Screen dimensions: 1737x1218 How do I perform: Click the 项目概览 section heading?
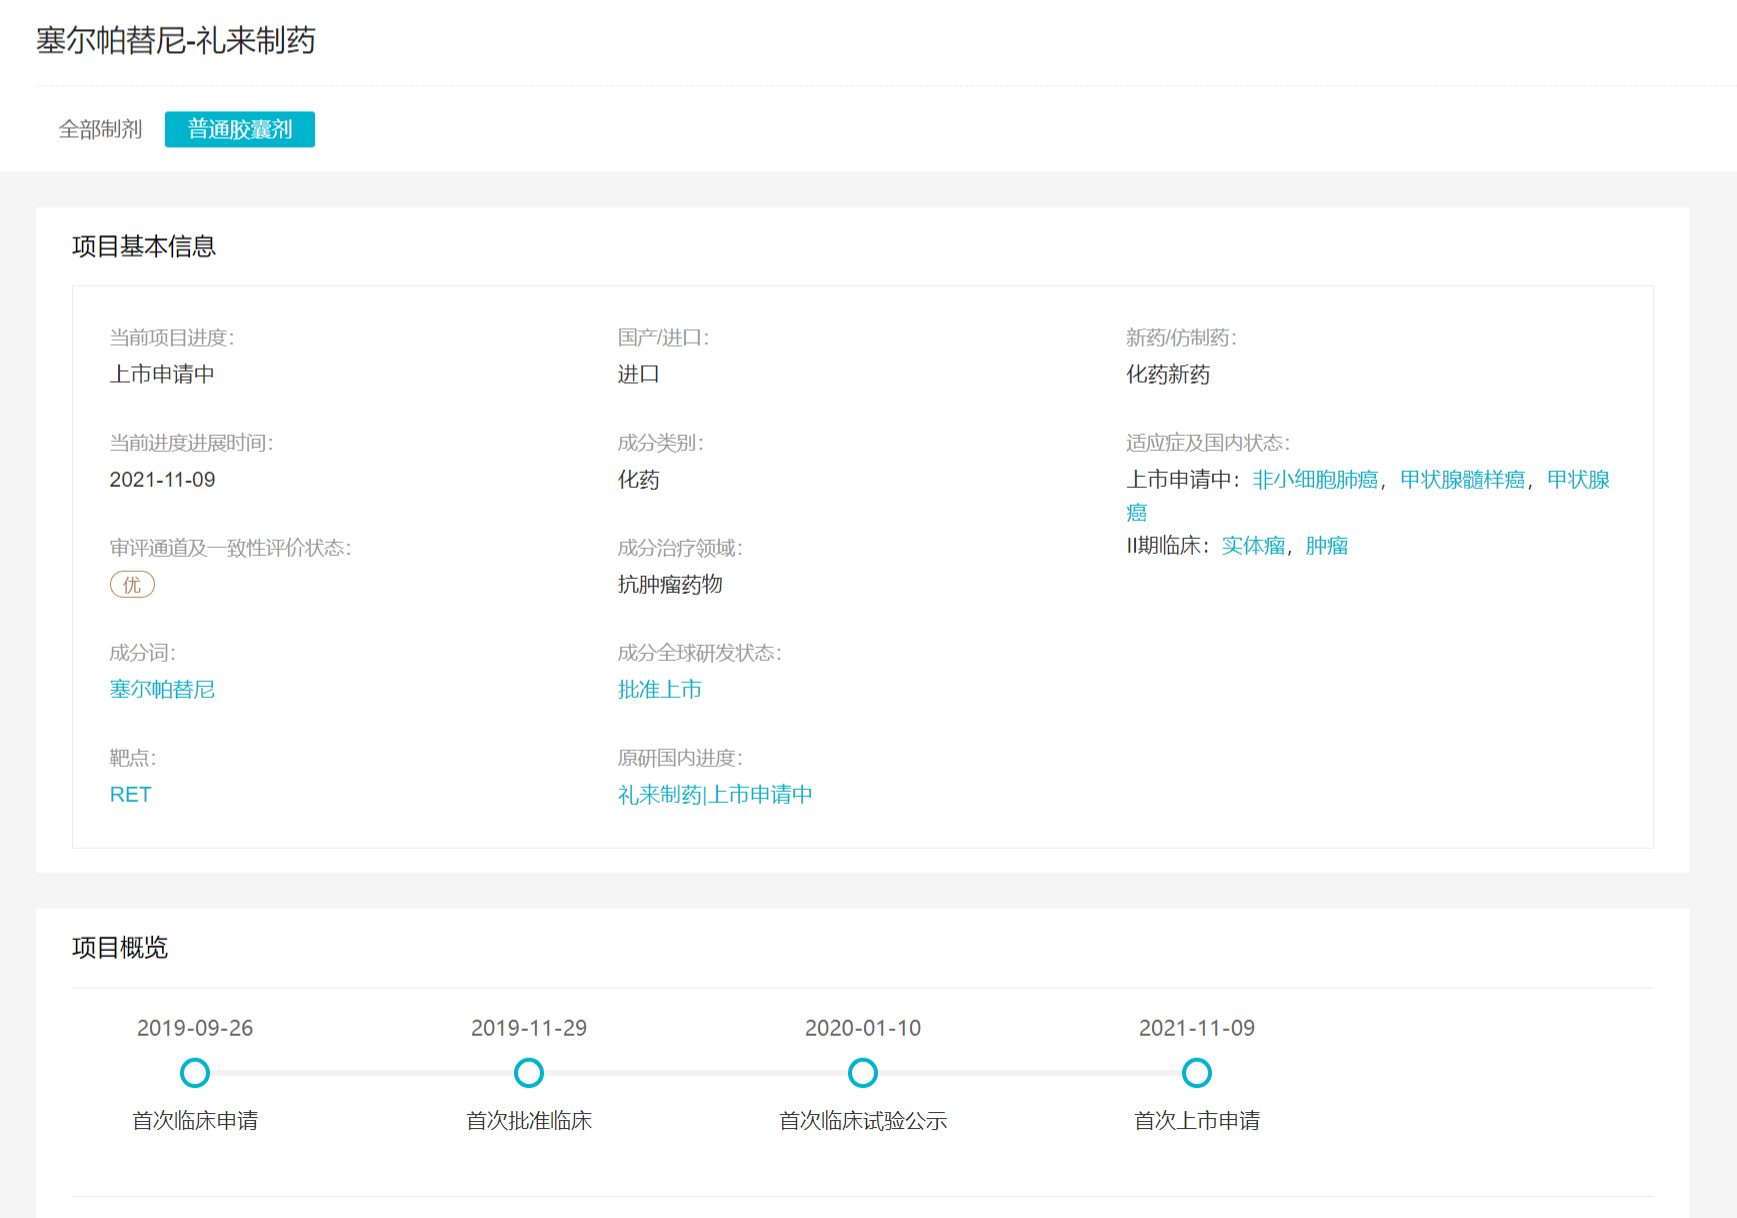120,947
